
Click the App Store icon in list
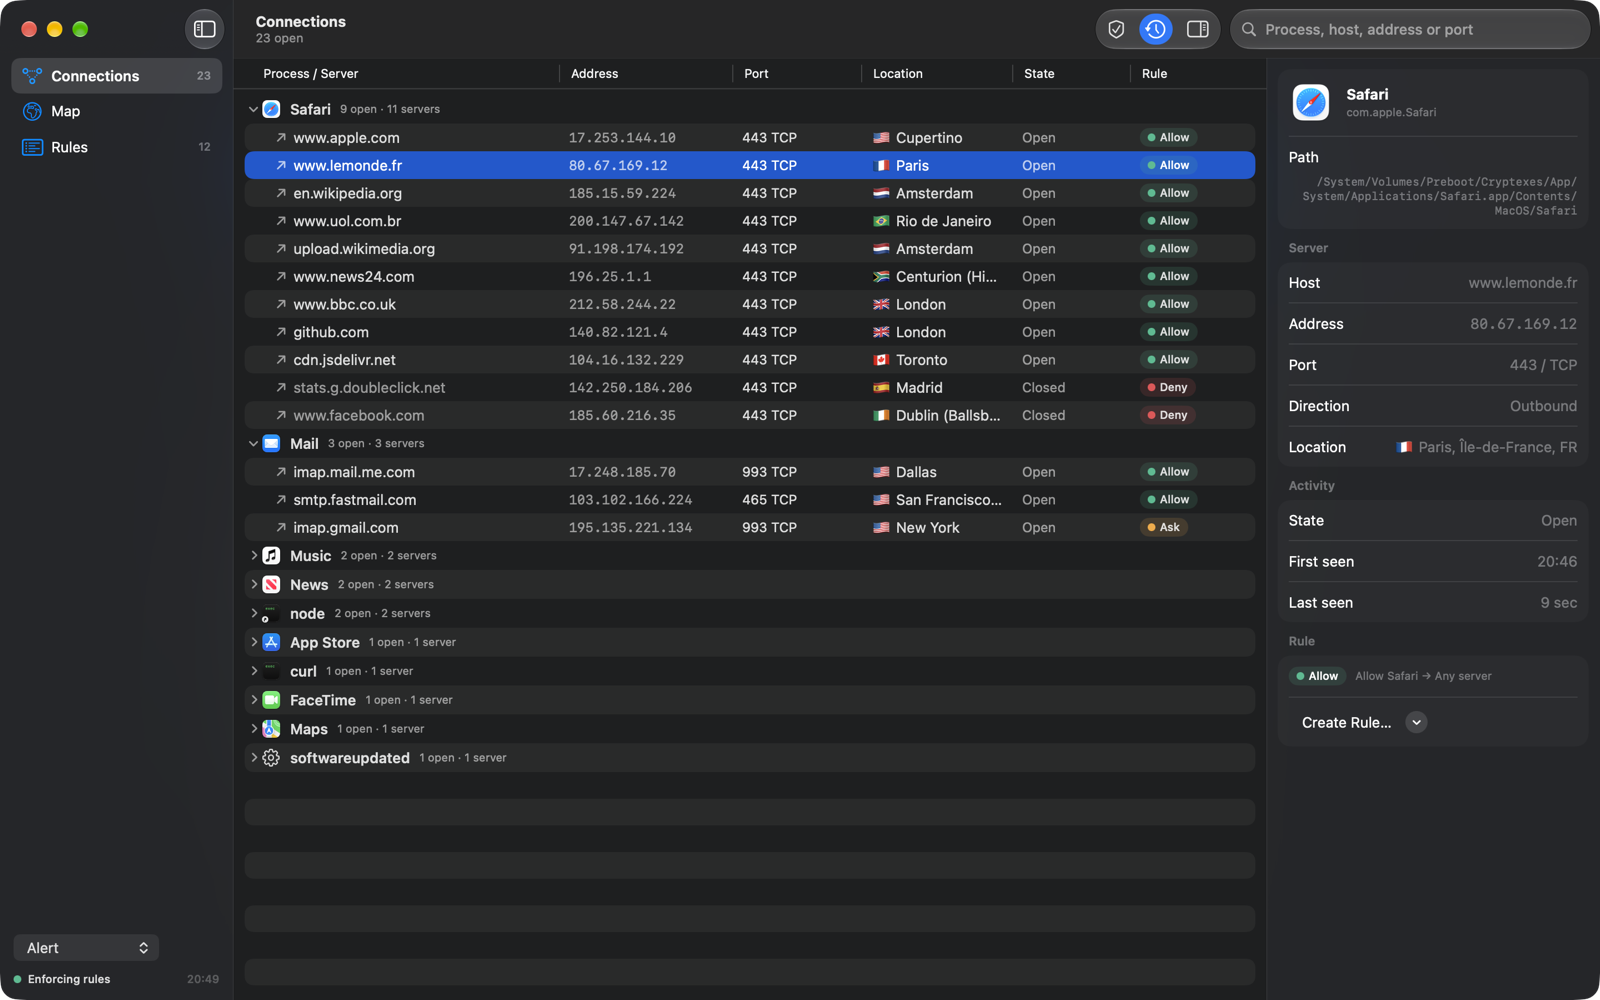click(271, 642)
